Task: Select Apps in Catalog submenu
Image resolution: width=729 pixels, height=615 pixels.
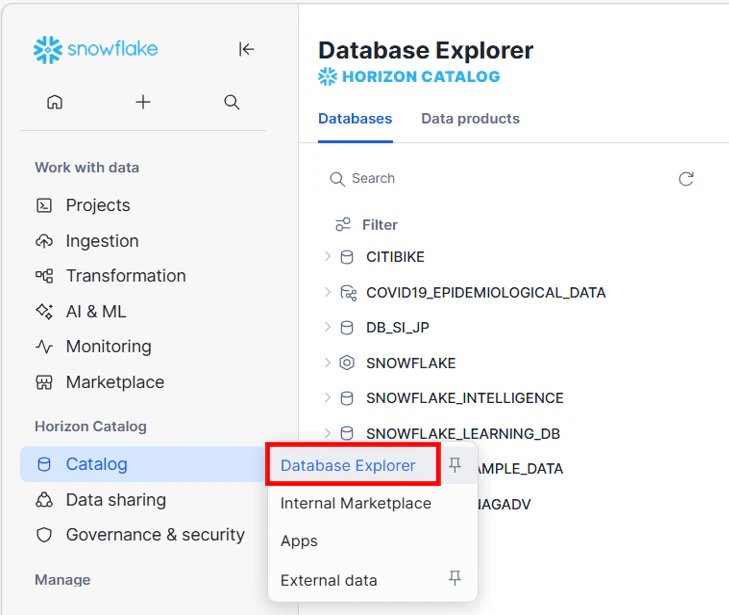Action: [x=299, y=542]
